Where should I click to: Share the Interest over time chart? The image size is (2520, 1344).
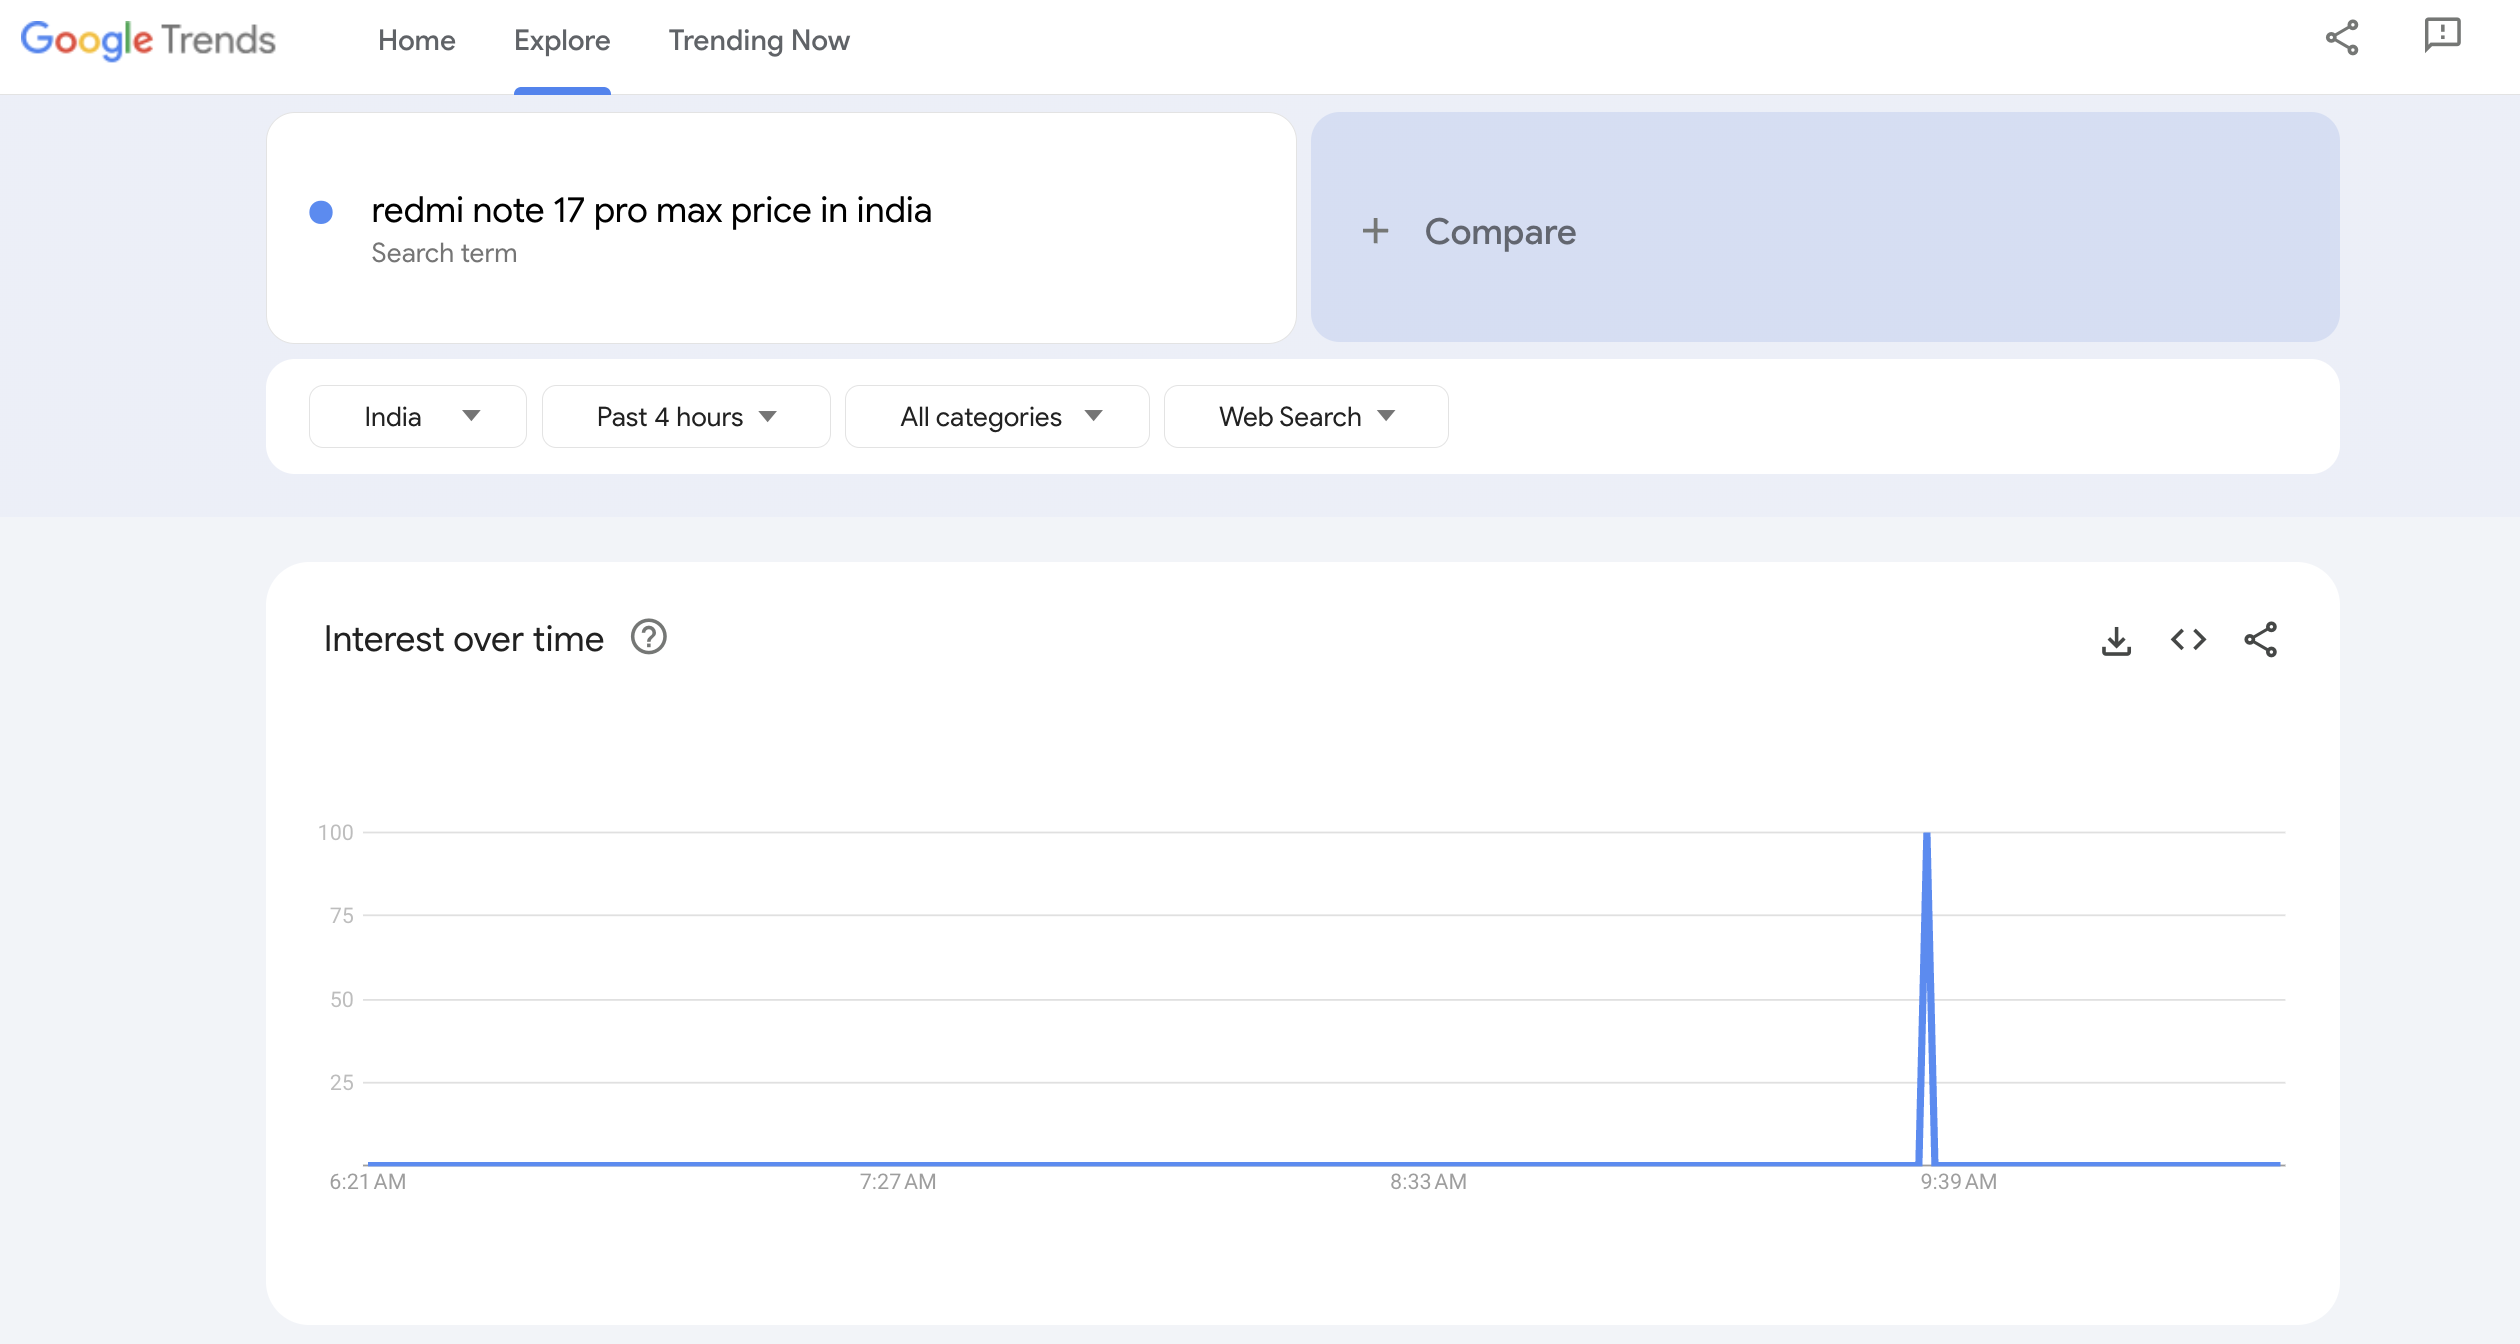[2260, 640]
